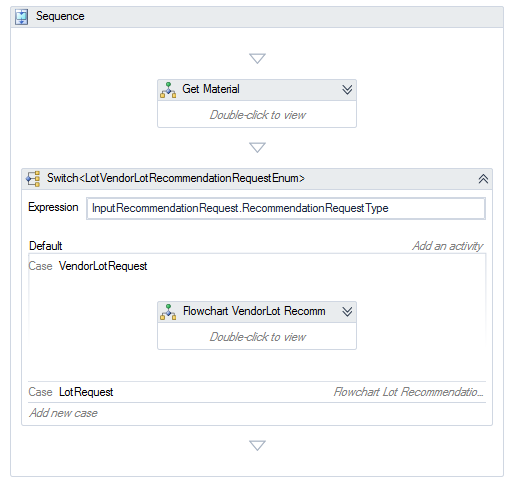This screenshot has height=489, width=511.
Task: Click the Expression input field
Action: pos(286,208)
